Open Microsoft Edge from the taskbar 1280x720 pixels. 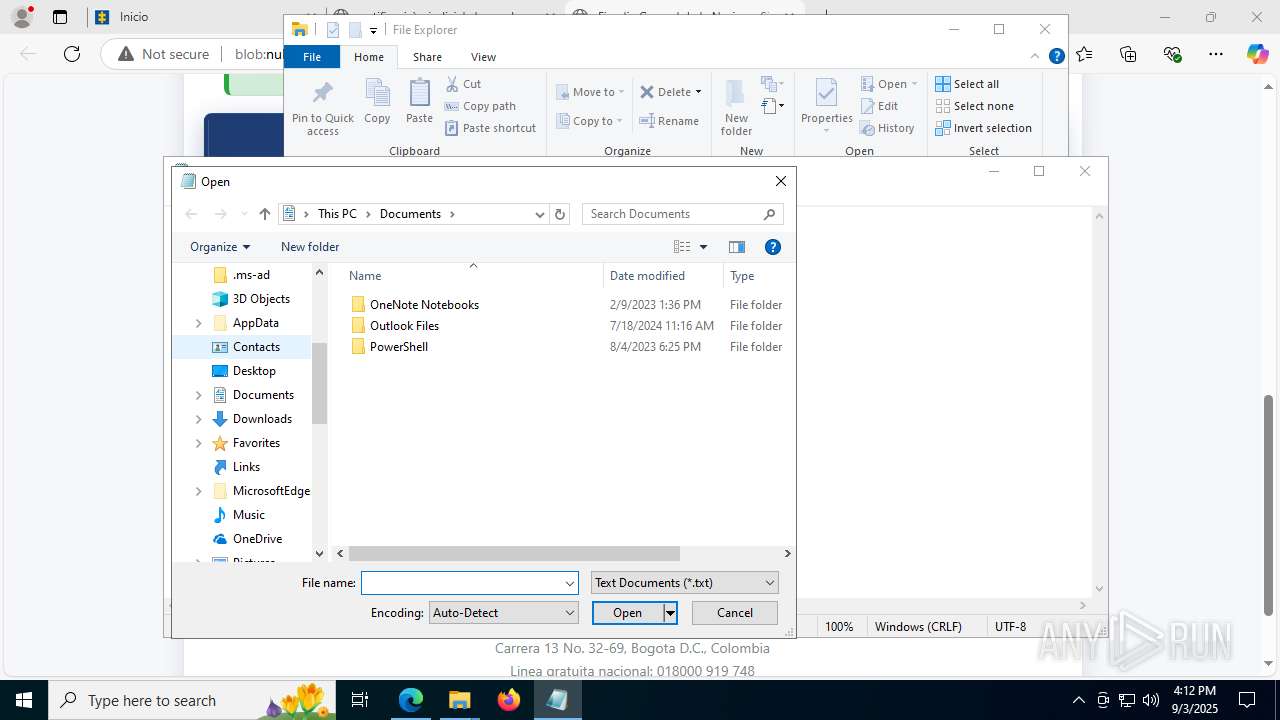(411, 700)
